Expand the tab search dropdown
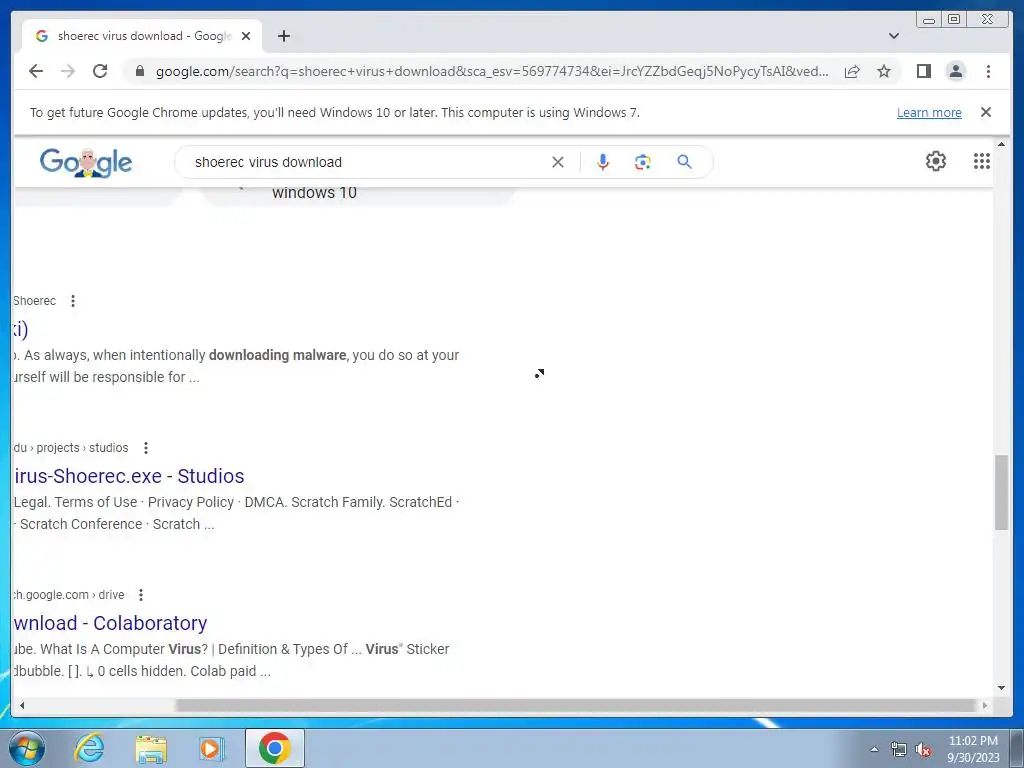 894,36
